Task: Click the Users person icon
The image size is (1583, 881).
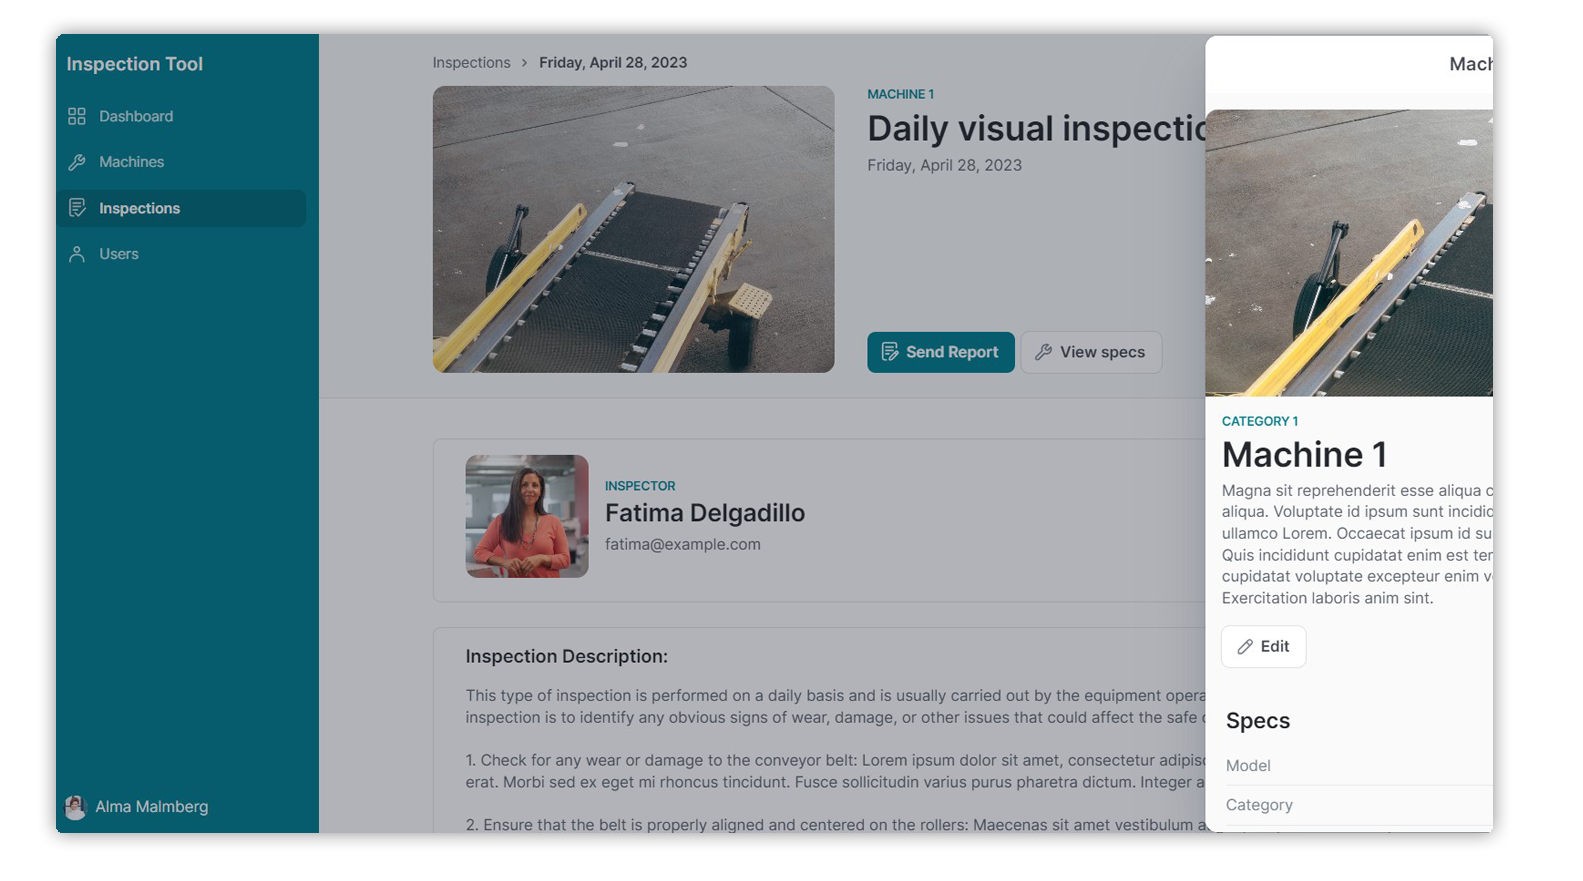Action: coord(77,254)
